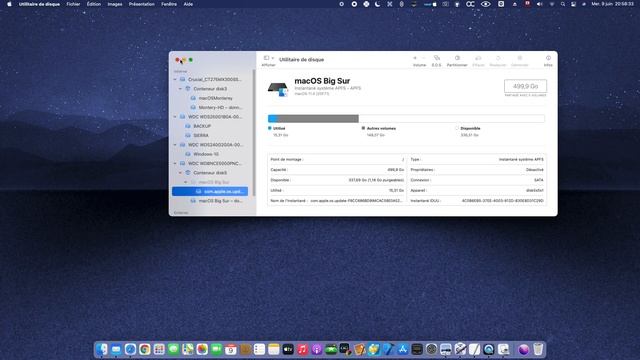Open Safari from the Dock
The width and height of the screenshot is (640, 360).
tap(130, 349)
